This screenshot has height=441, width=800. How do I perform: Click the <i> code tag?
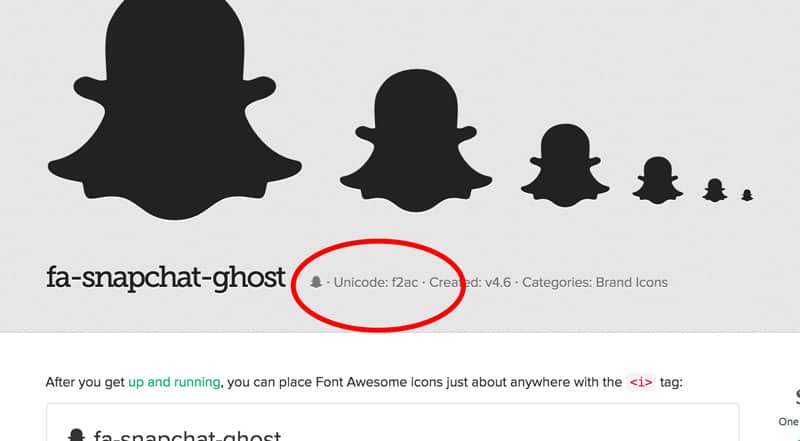641,382
